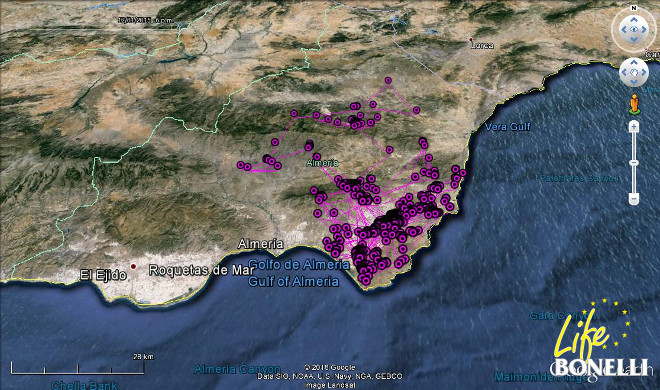Image resolution: width=660 pixels, height=390 pixels.
Task: Pan map right with move joystick arrow
Action: (x=644, y=72)
